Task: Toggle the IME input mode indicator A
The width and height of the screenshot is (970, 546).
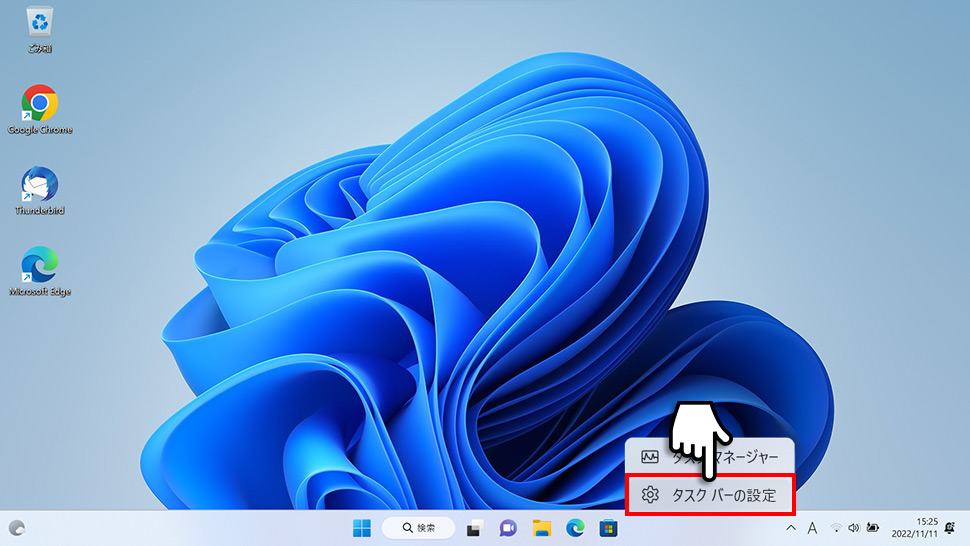Action: point(812,527)
